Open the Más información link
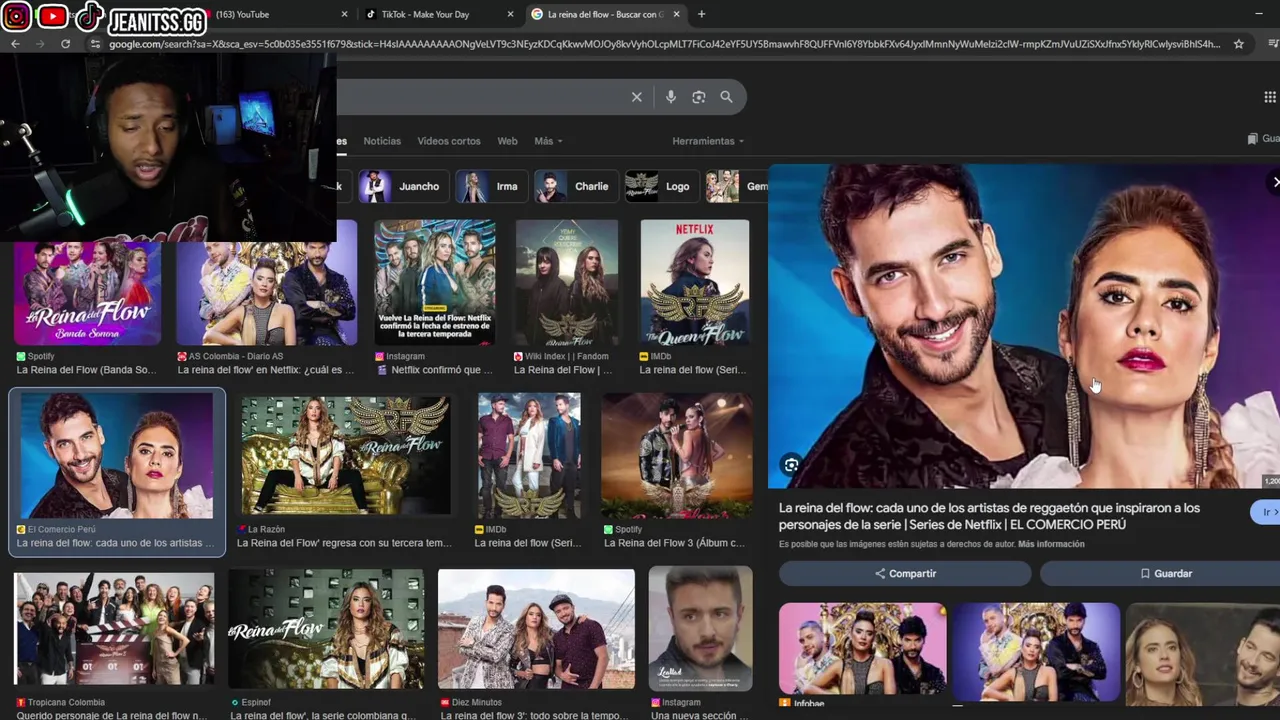The image size is (1280, 720). 1051,544
